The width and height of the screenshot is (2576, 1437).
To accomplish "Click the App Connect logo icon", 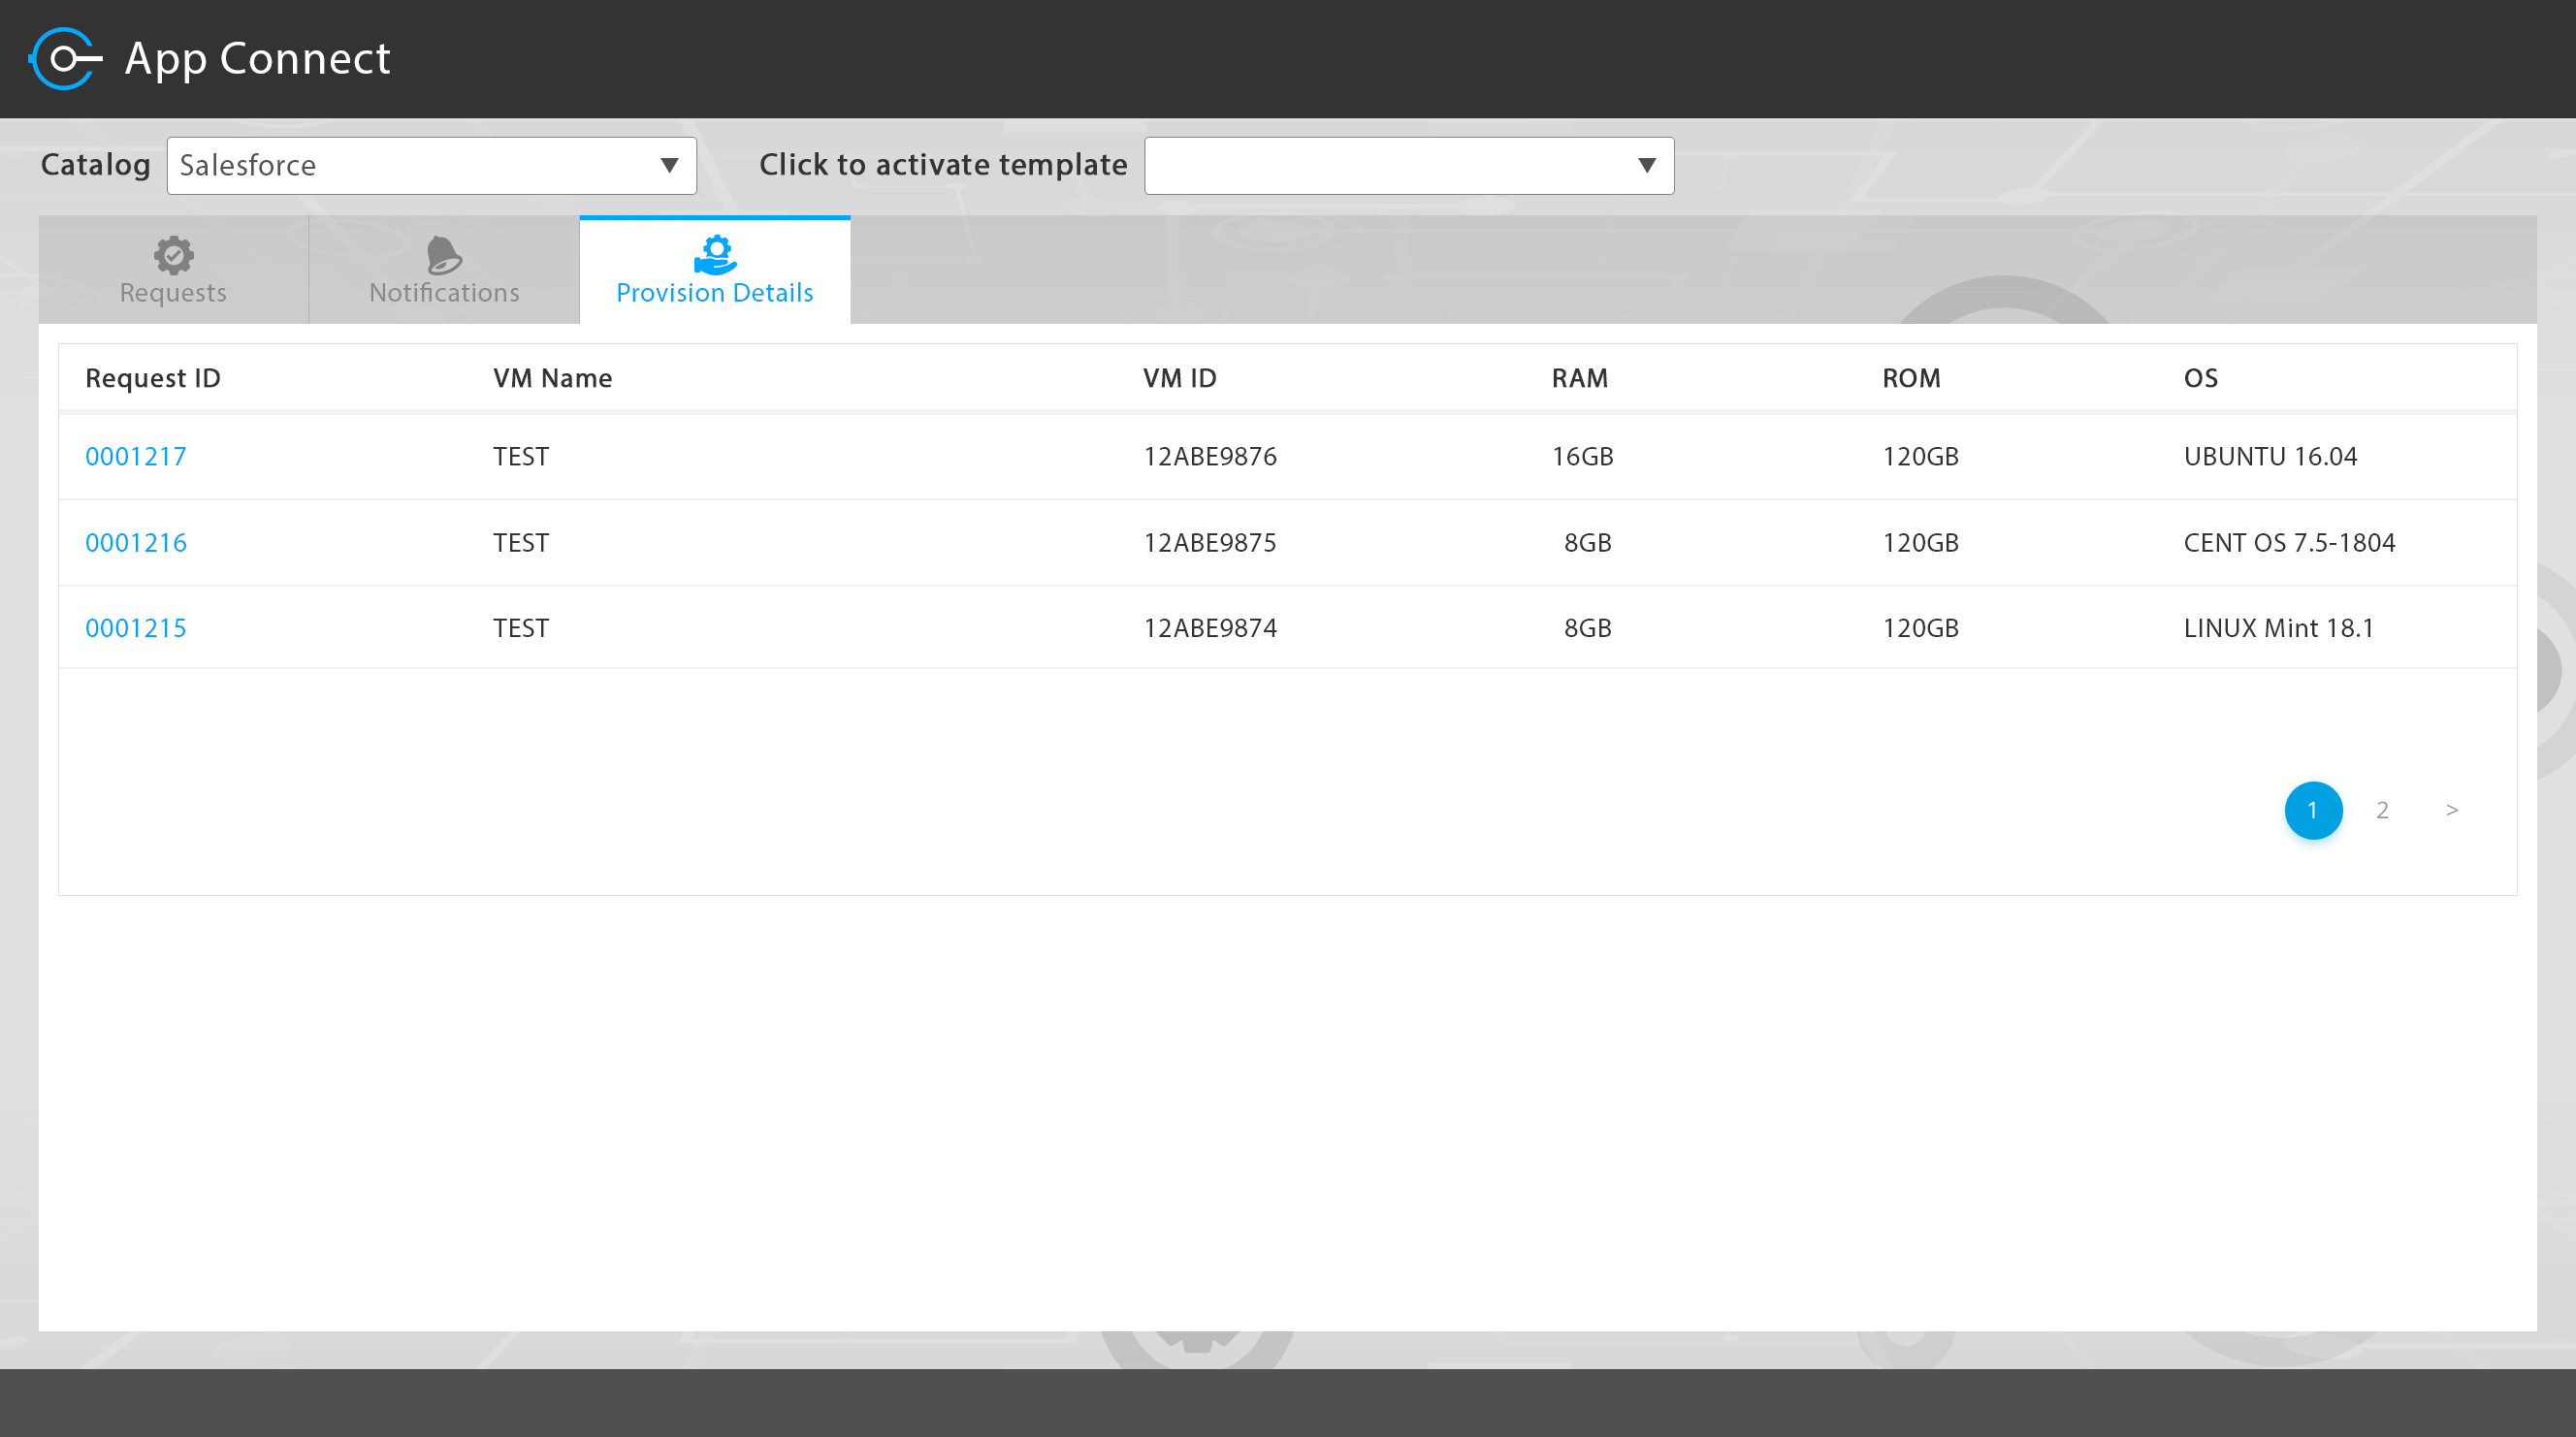I will (65, 59).
